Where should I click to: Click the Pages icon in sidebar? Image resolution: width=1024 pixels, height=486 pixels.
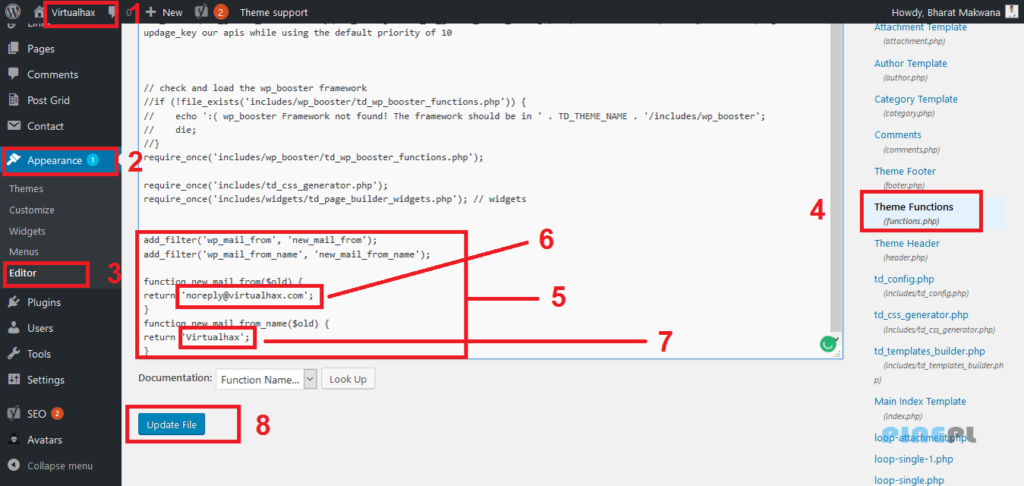(x=14, y=48)
